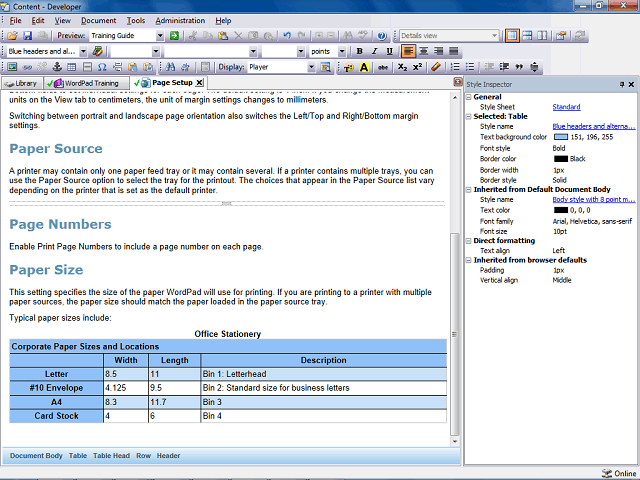This screenshot has width=640, height=480.
Task: Collapse Inherited from Default Document Body section
Action: pos(469,190)
